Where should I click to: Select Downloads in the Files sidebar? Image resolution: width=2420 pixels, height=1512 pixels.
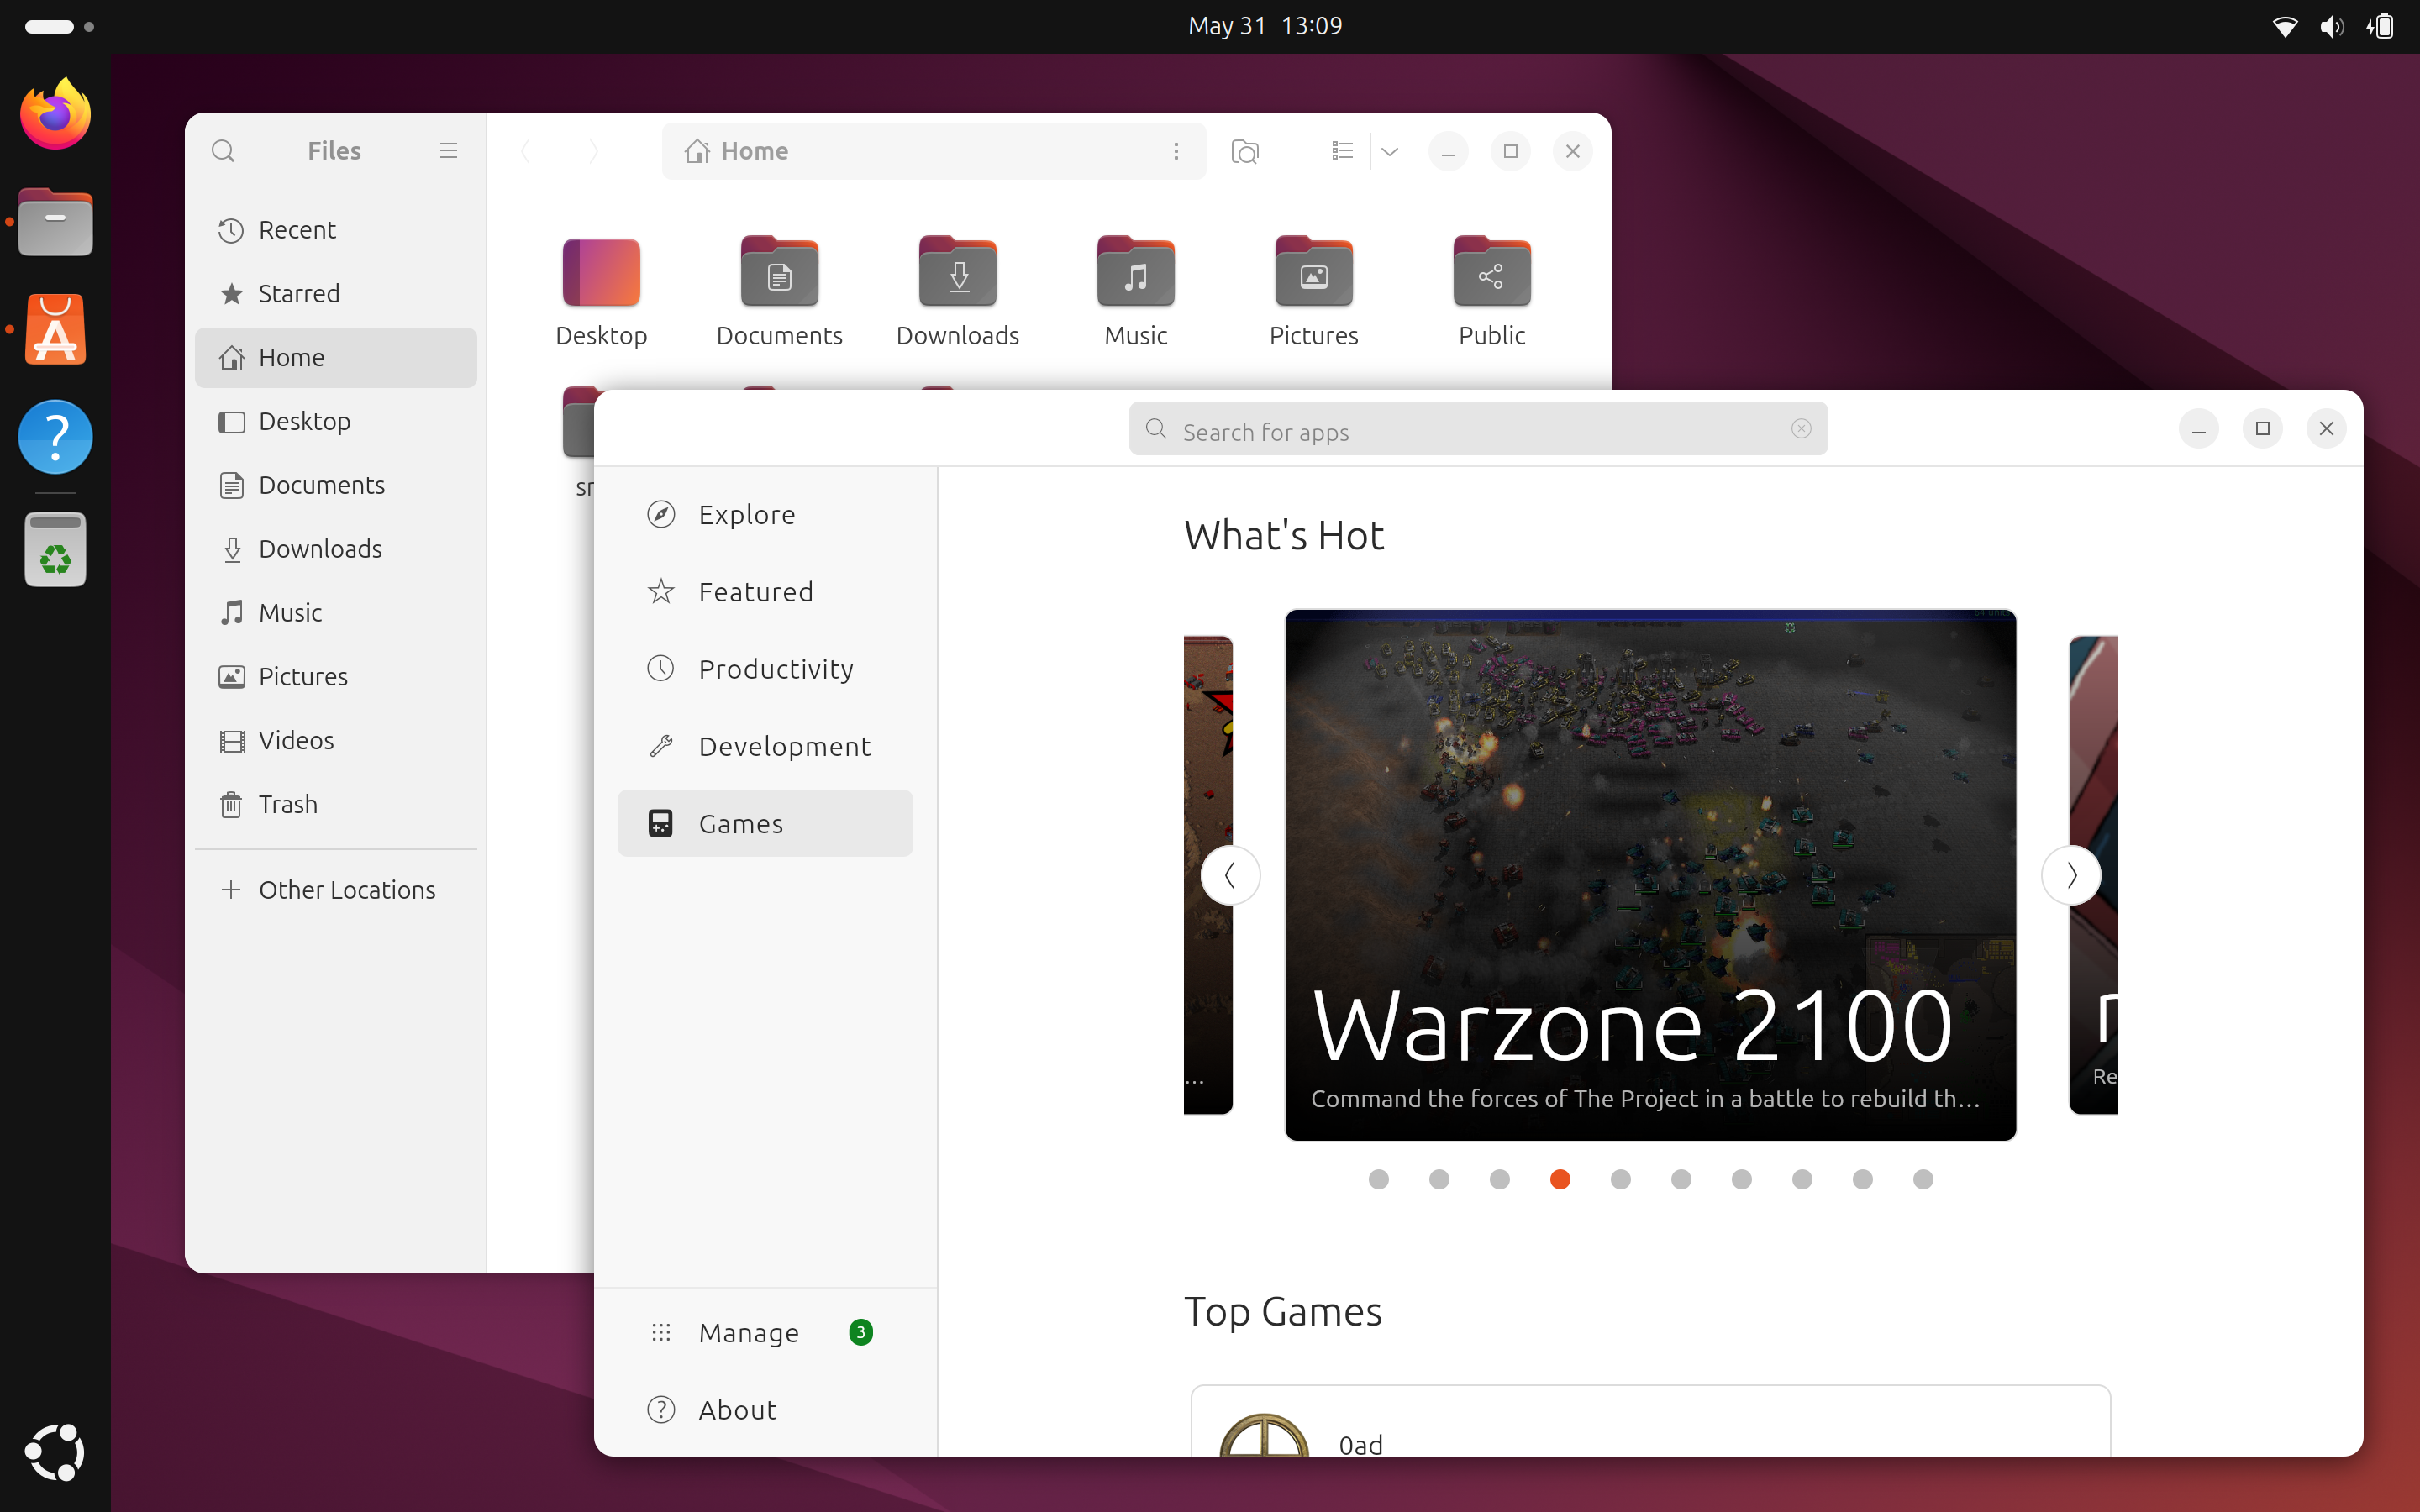(x=336, y=549)
